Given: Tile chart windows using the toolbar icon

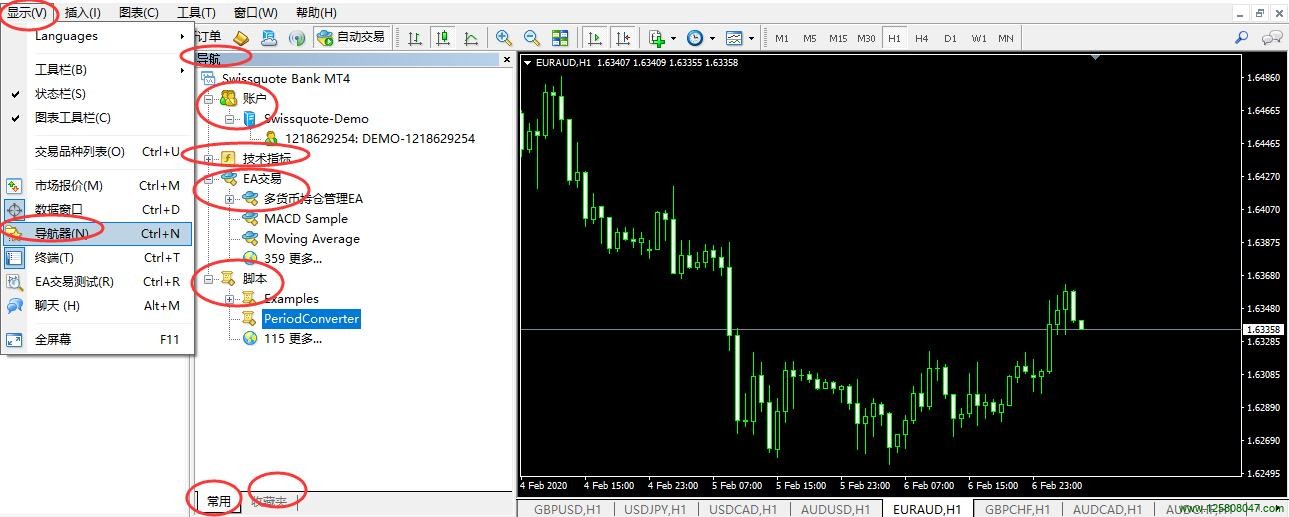Looking at the screenshot, I should point(560,38).
